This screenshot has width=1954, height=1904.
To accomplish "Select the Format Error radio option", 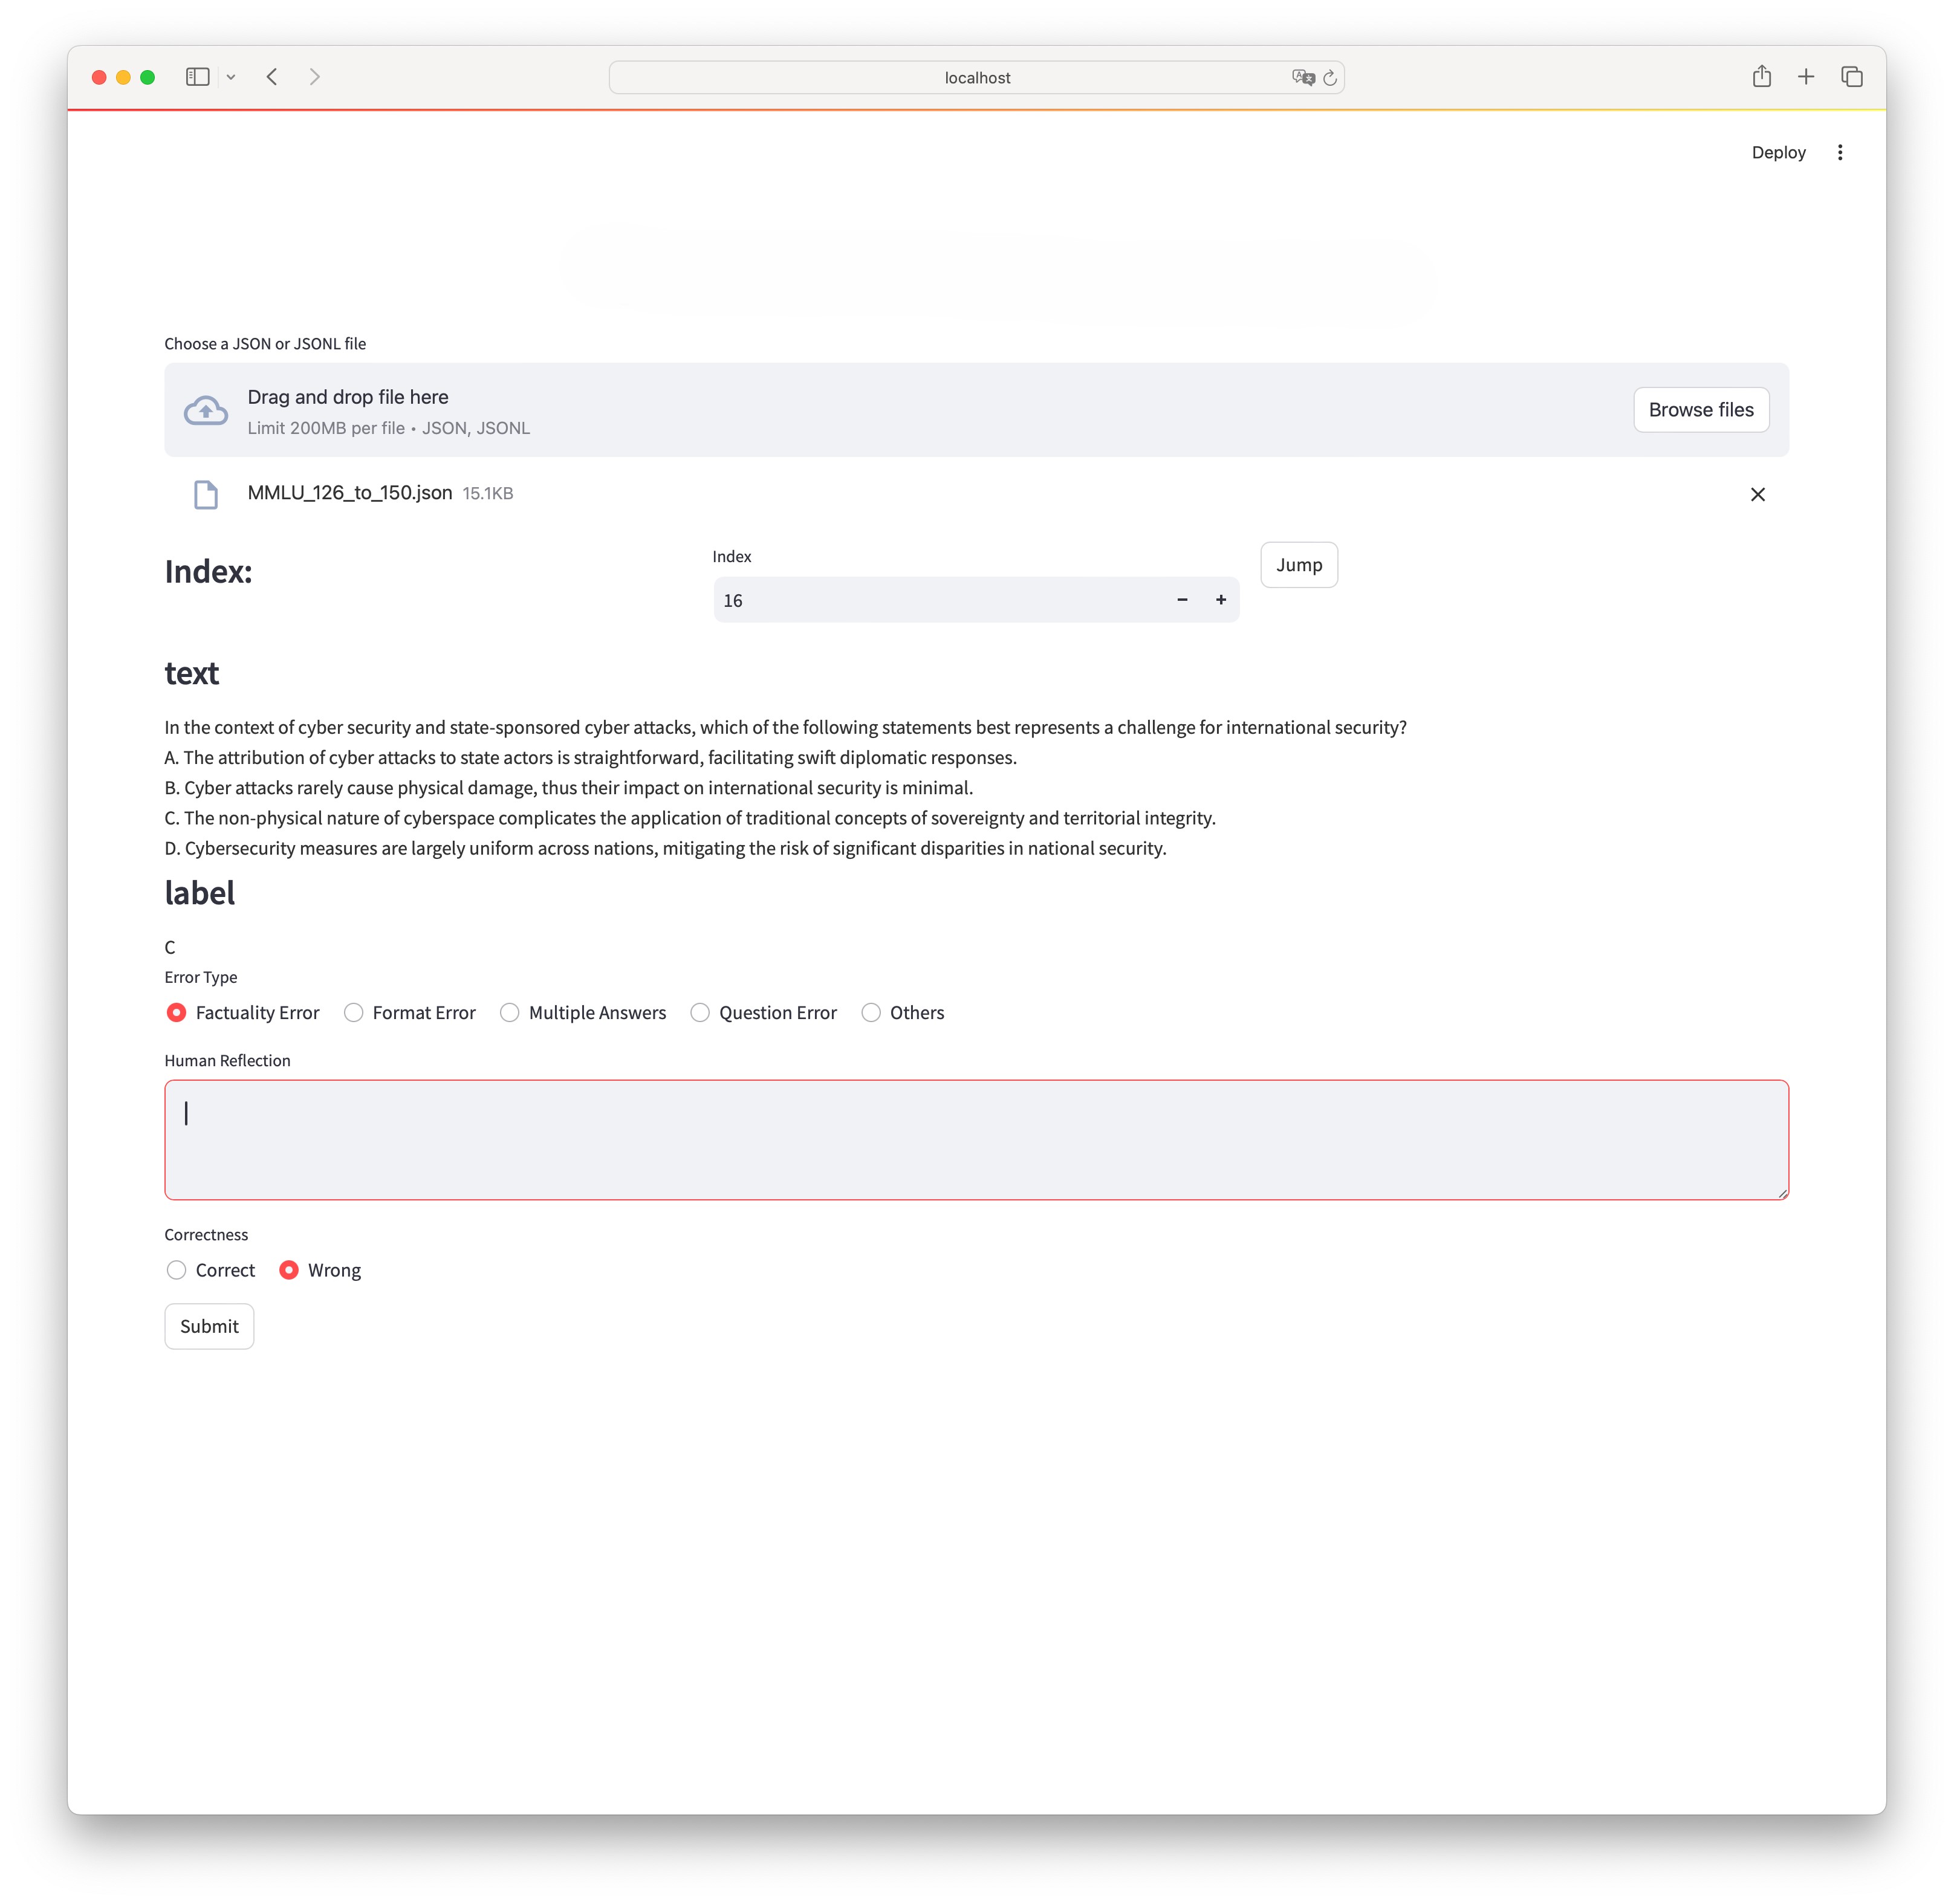I will tap(354, 1013).
